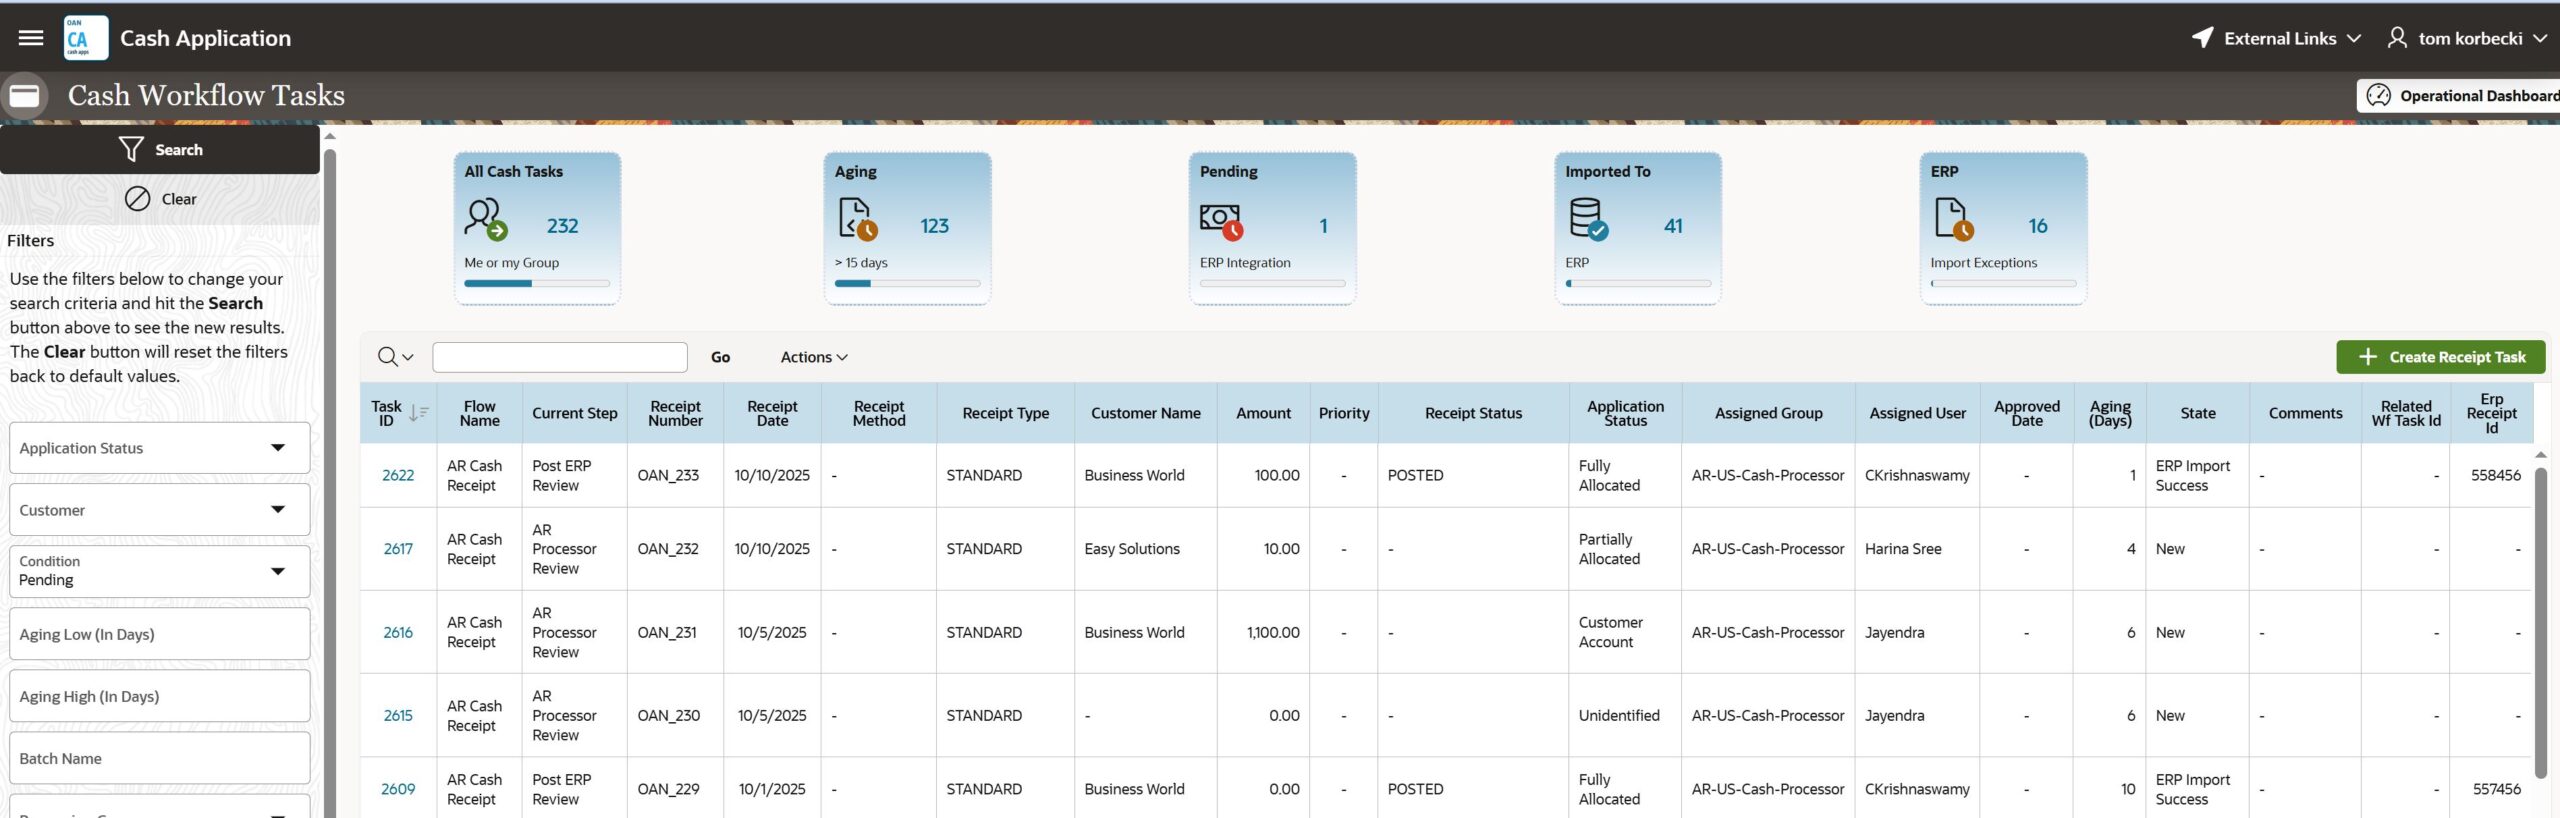Screen dimensions: 2560x818
Task: Click the Imported To ERP database icon
Action: (x=1587, y=219)
